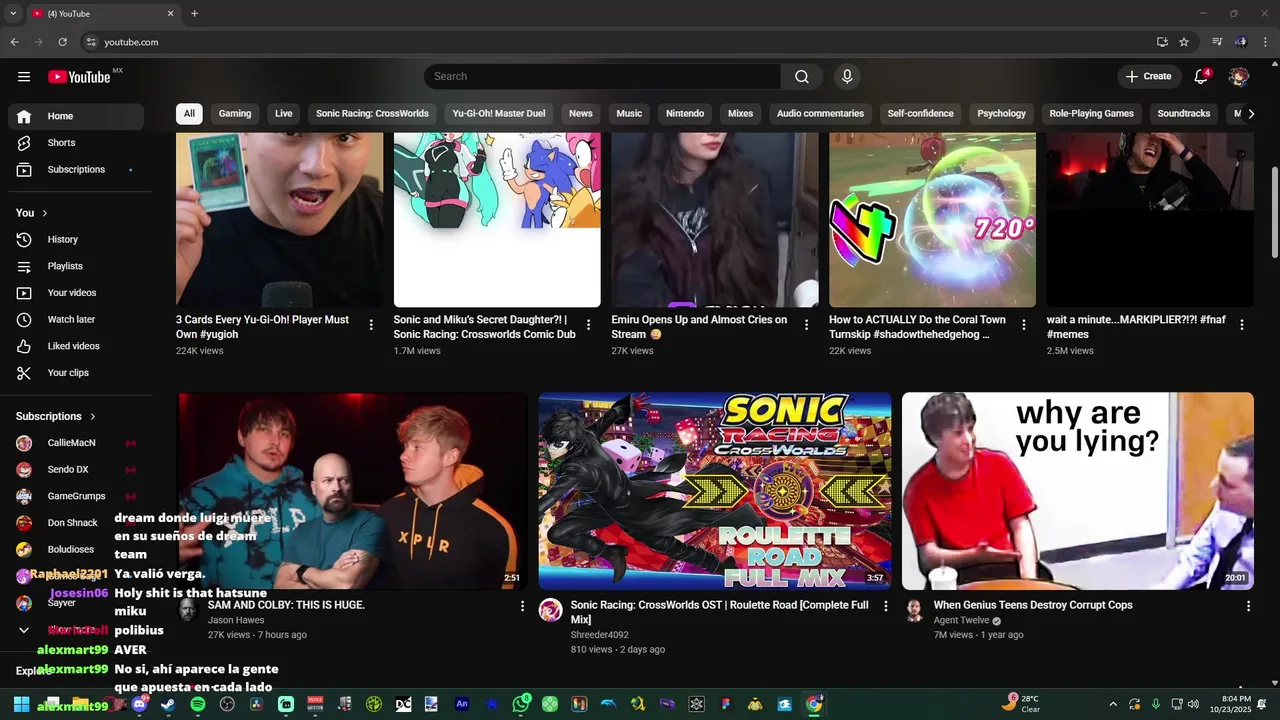The image size is (1280, 720).
Task: Open WhatsApp from the taskbar
Action: point(520,704)
